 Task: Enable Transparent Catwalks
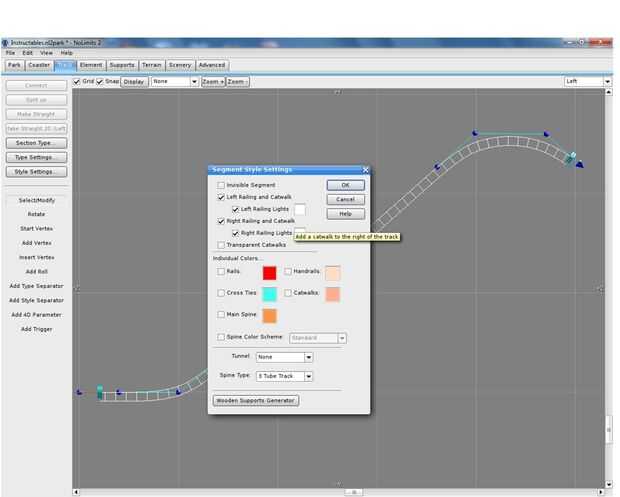point(221,245)
